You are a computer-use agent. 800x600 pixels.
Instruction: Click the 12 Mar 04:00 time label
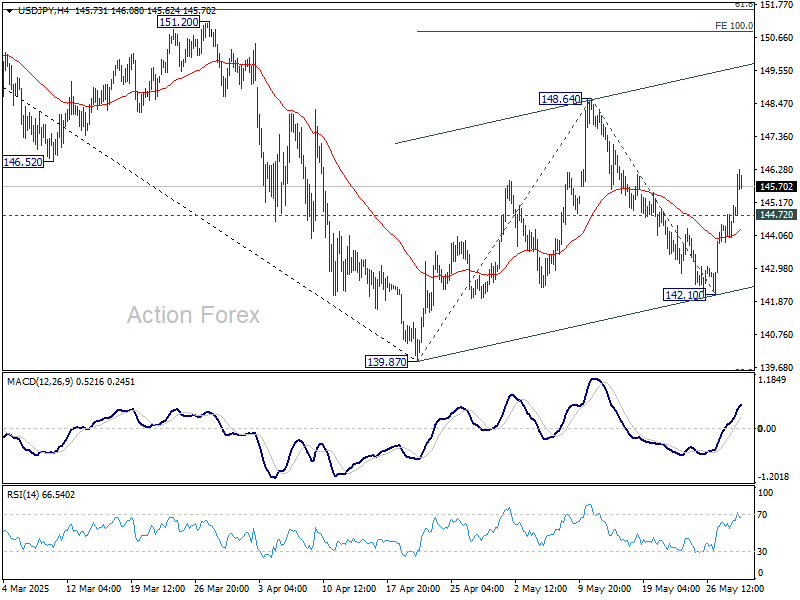94,589
